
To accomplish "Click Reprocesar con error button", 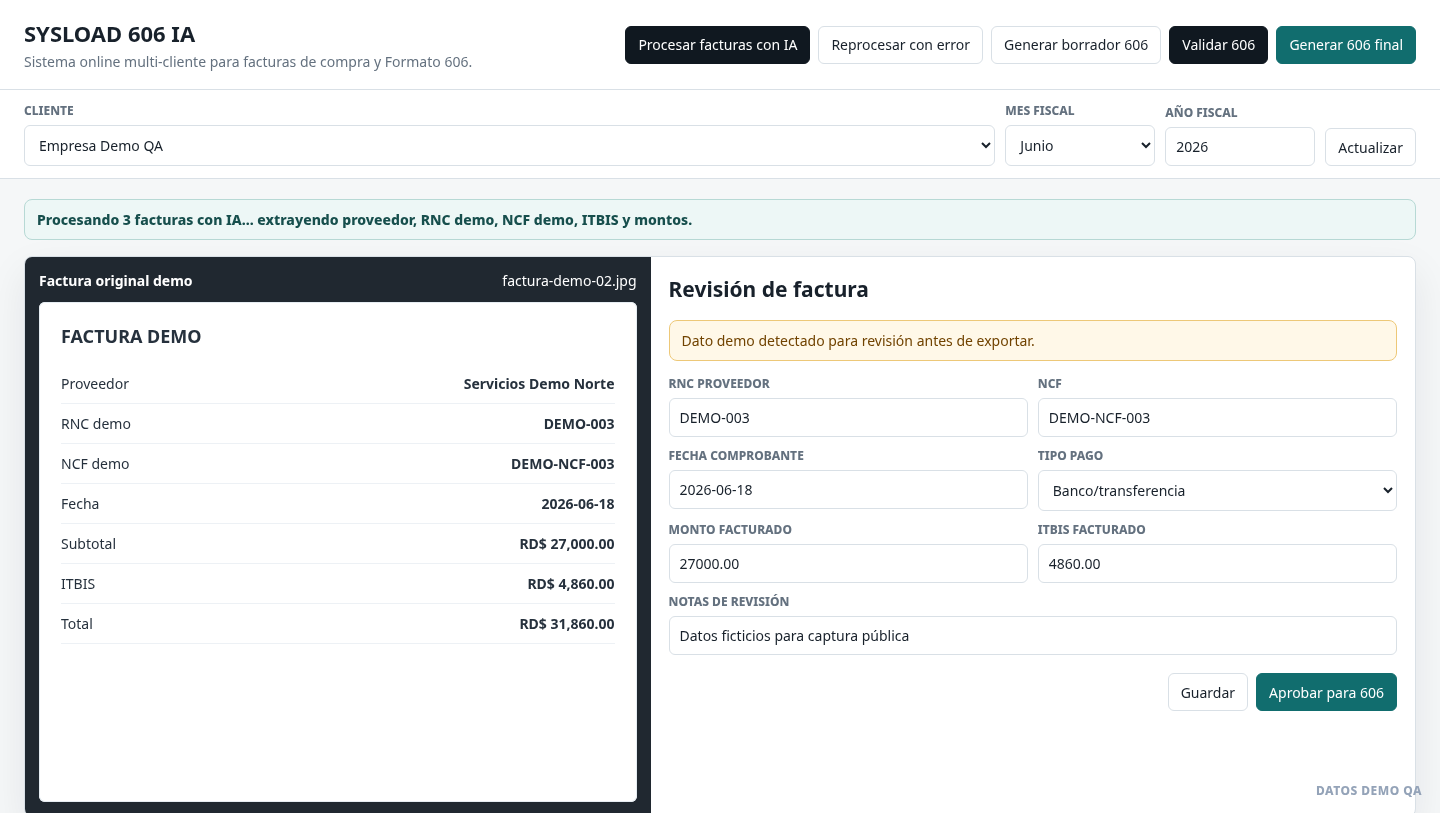I will point(900,45).
